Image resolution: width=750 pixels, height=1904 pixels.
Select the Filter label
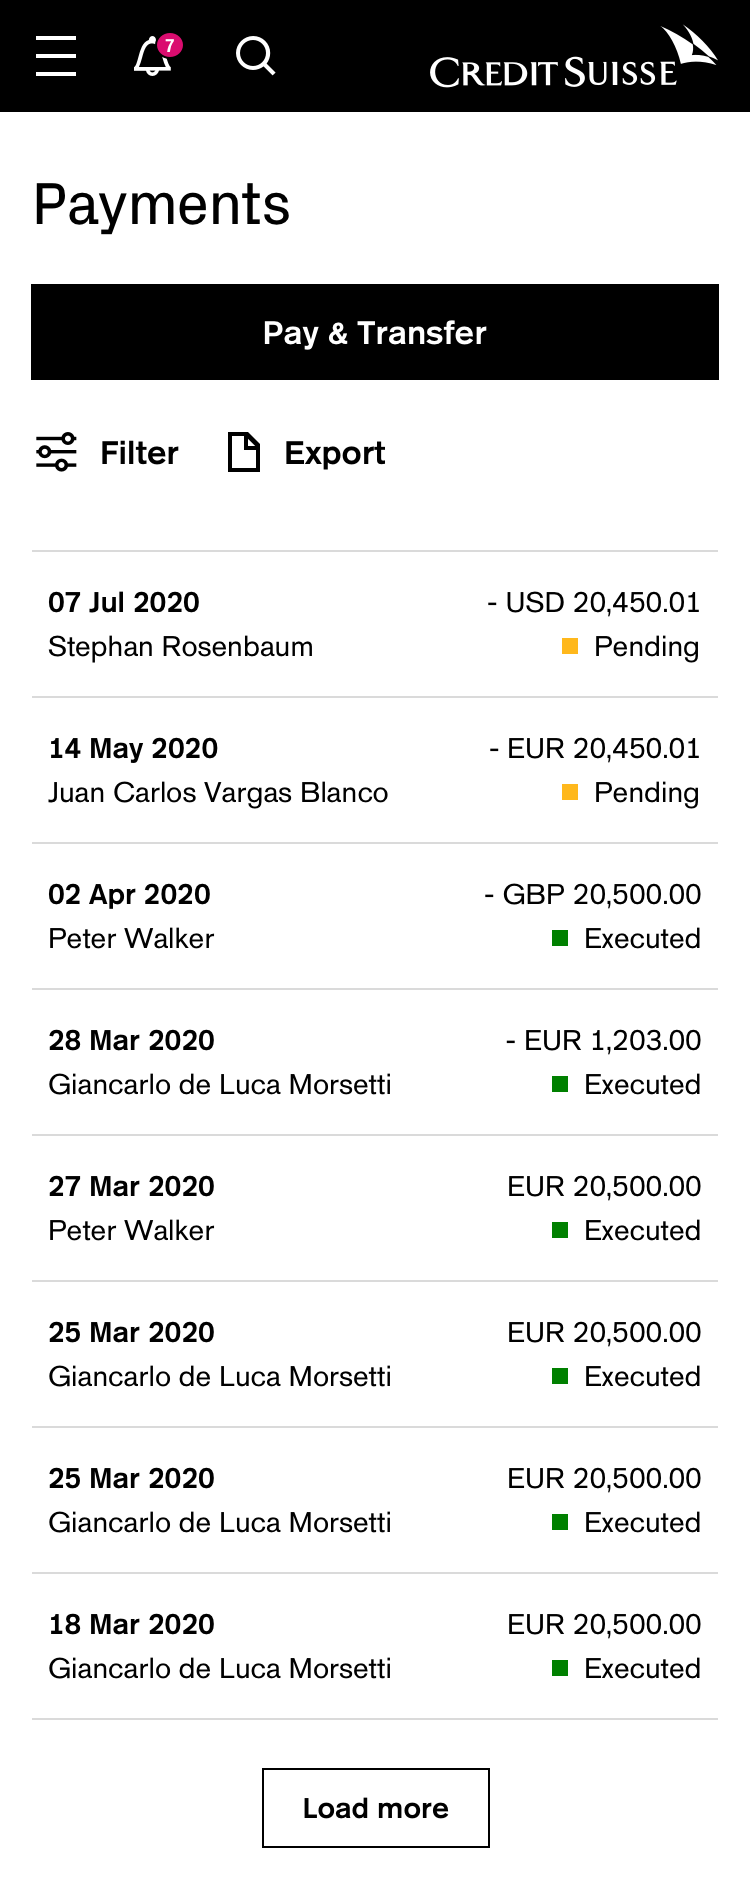click(x=139, y=453)
